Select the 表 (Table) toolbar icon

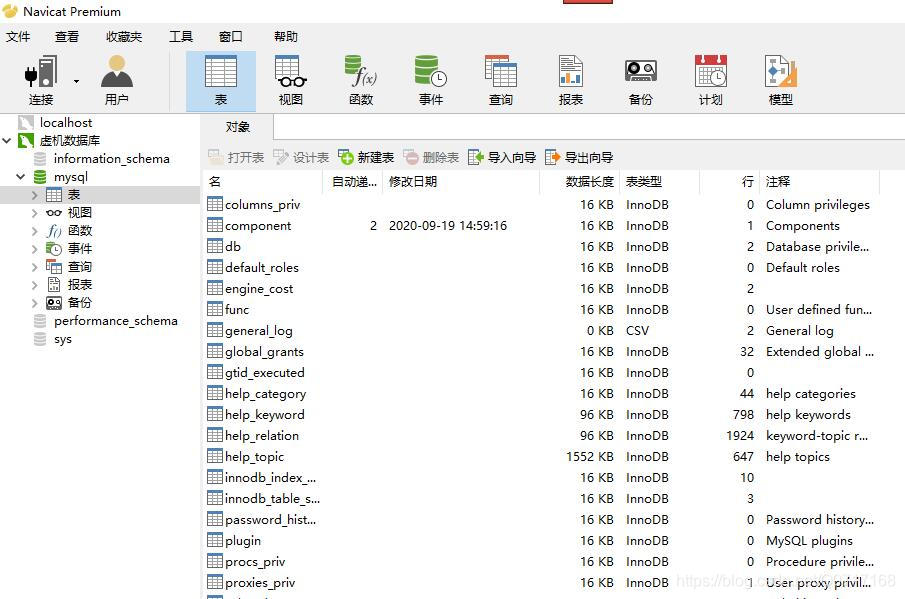(220, 81)
